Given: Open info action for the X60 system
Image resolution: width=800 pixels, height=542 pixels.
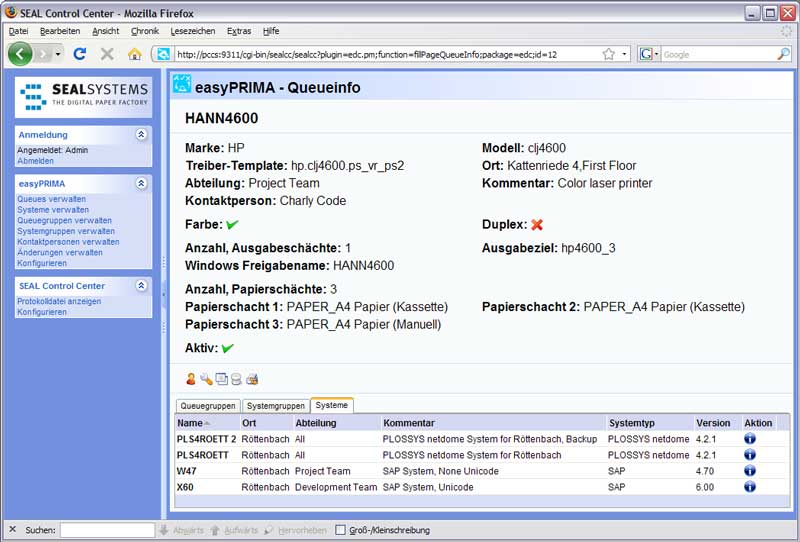Looking at the screenshot, I should [x=750, y=487].
